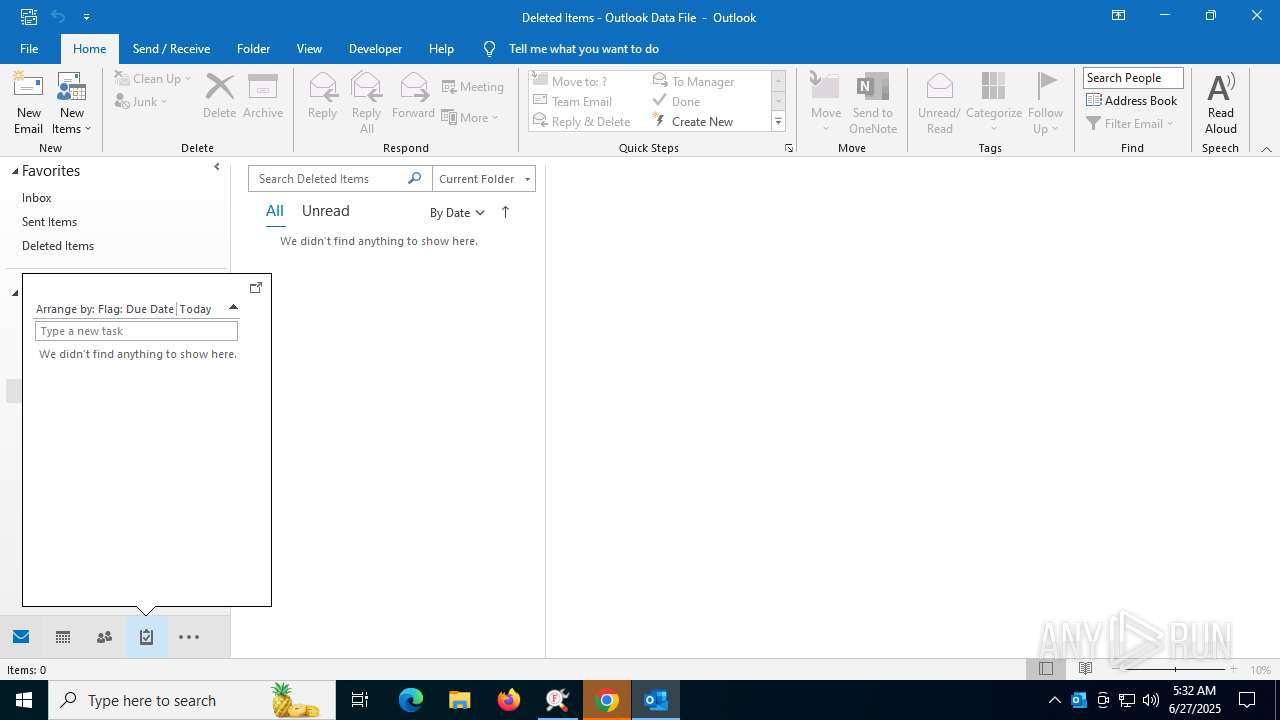Click the Type a new task field

click(136, 331)
